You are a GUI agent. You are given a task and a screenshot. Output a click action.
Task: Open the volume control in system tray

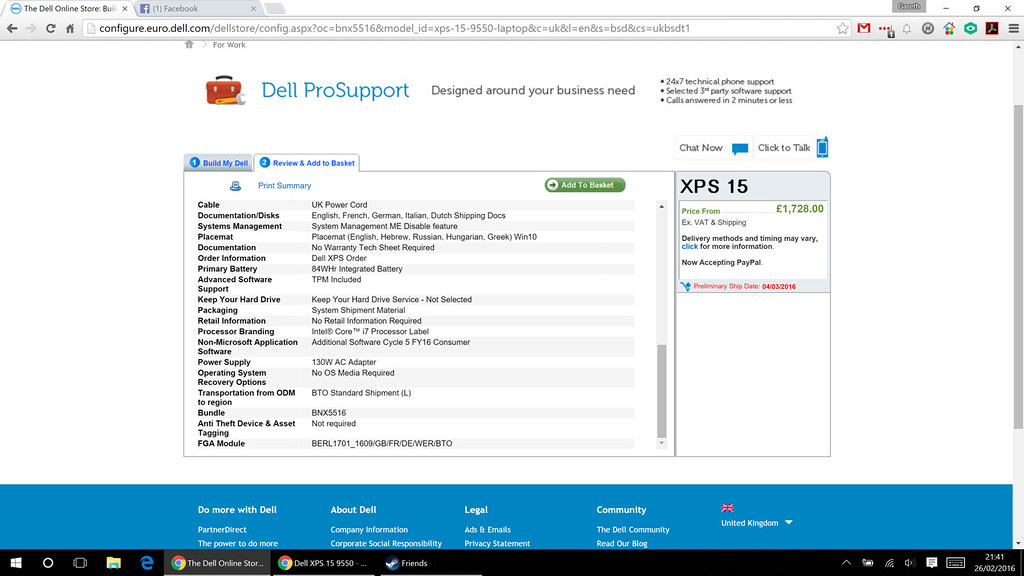[x=910, y=563]
